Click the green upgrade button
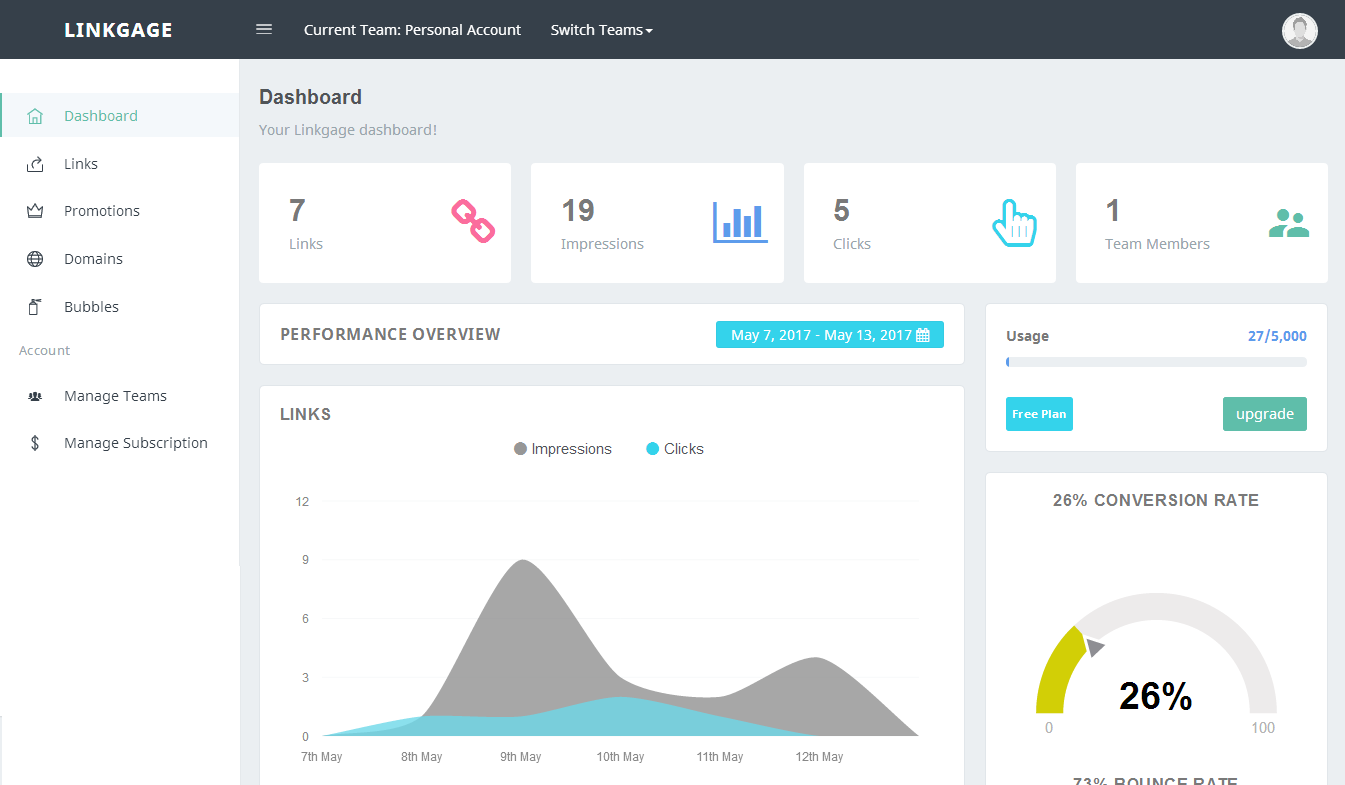 coord(1265,414)
